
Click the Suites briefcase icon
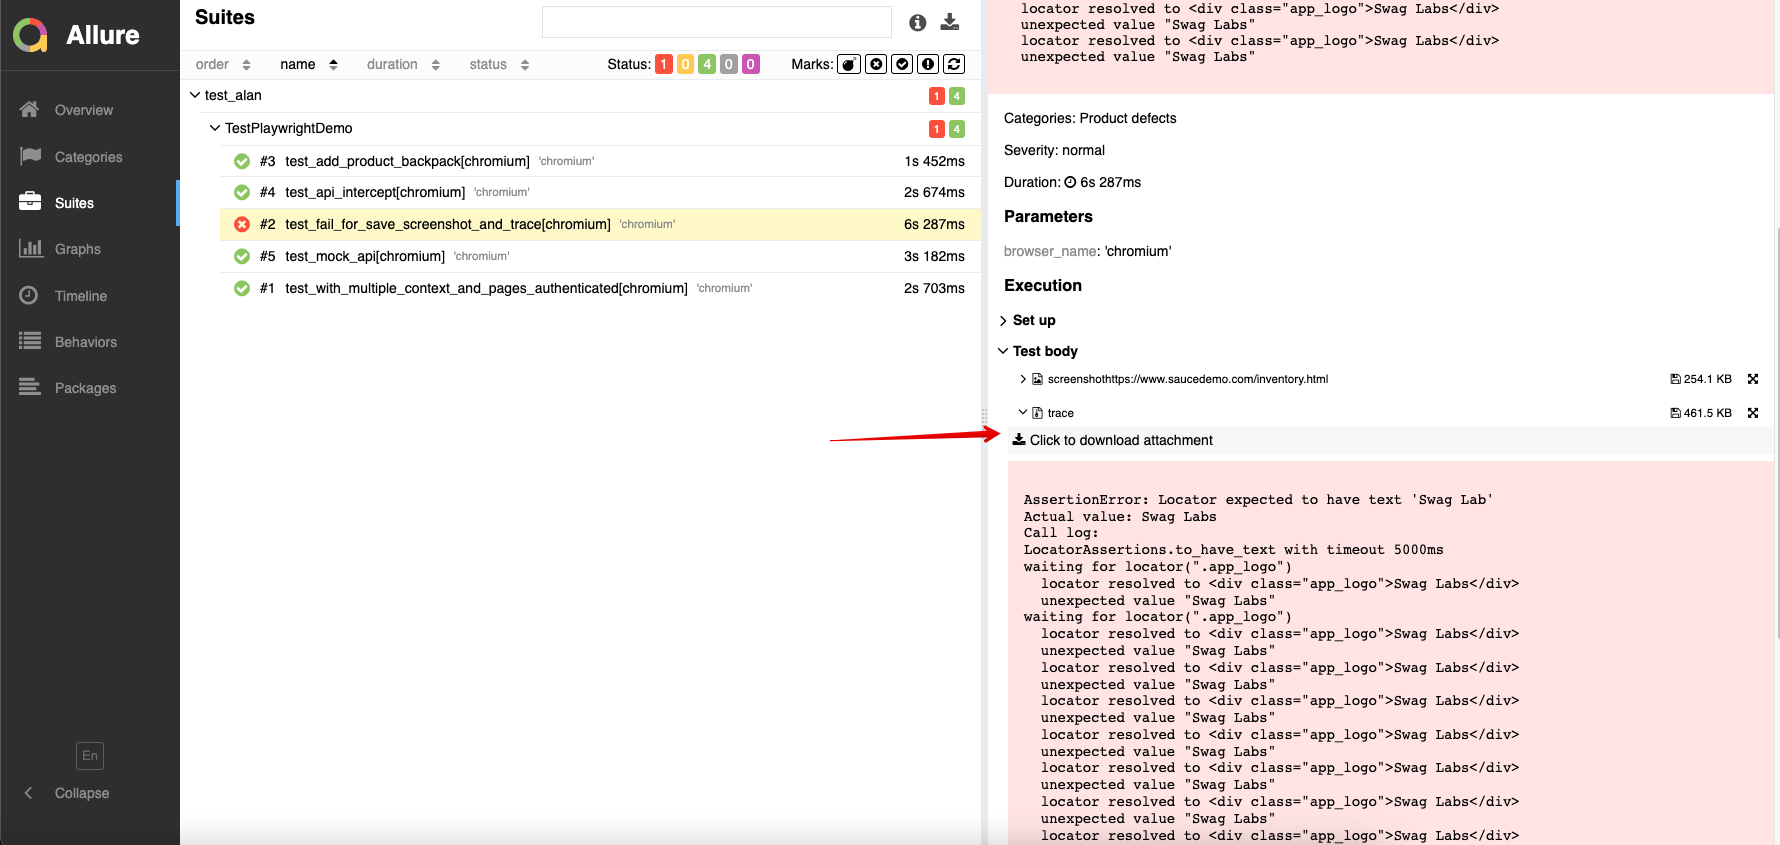point(30,202)
